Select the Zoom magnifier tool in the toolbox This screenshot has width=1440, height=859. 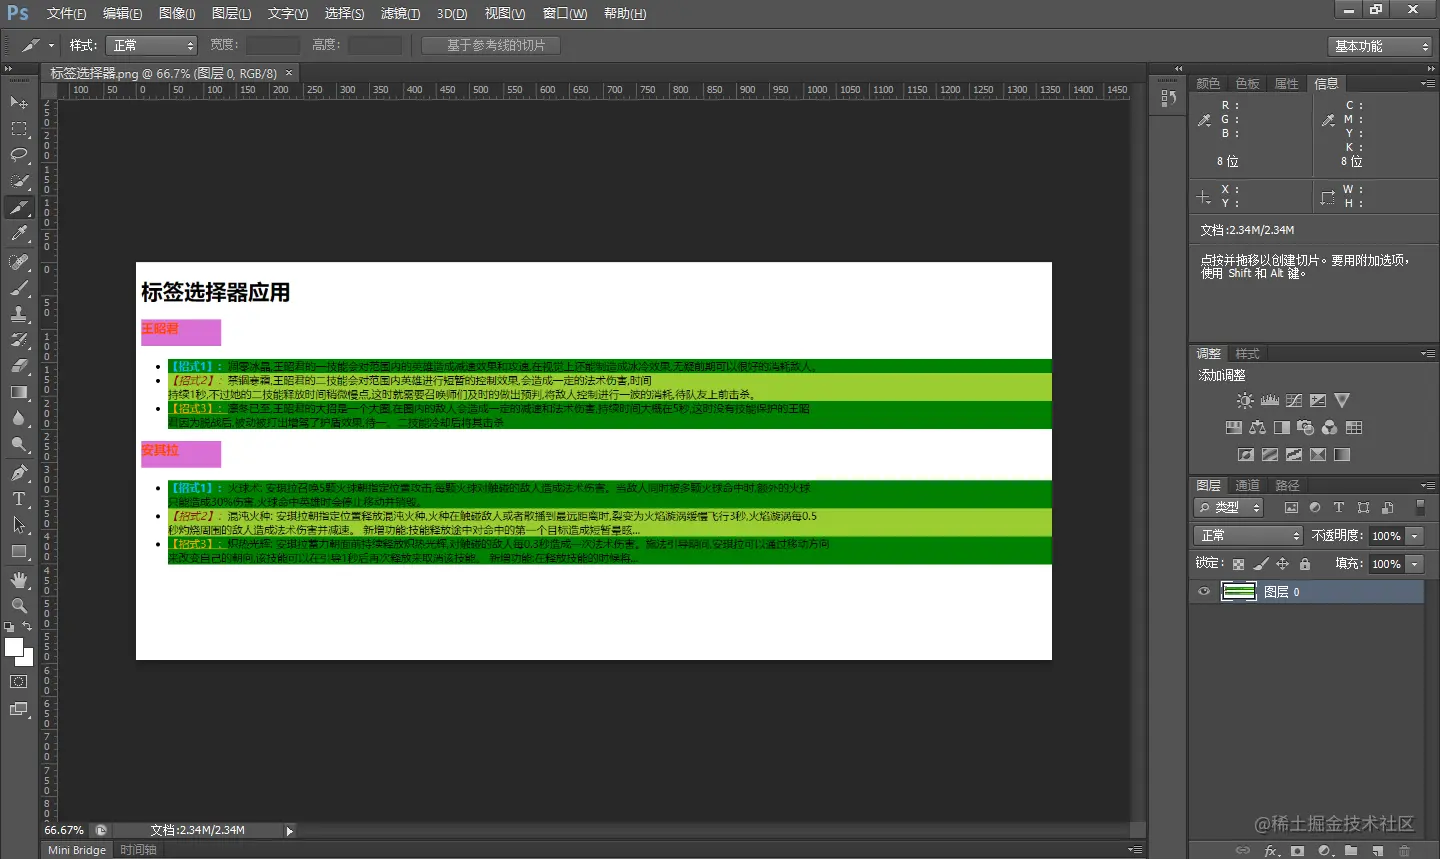tap(19, 606)
